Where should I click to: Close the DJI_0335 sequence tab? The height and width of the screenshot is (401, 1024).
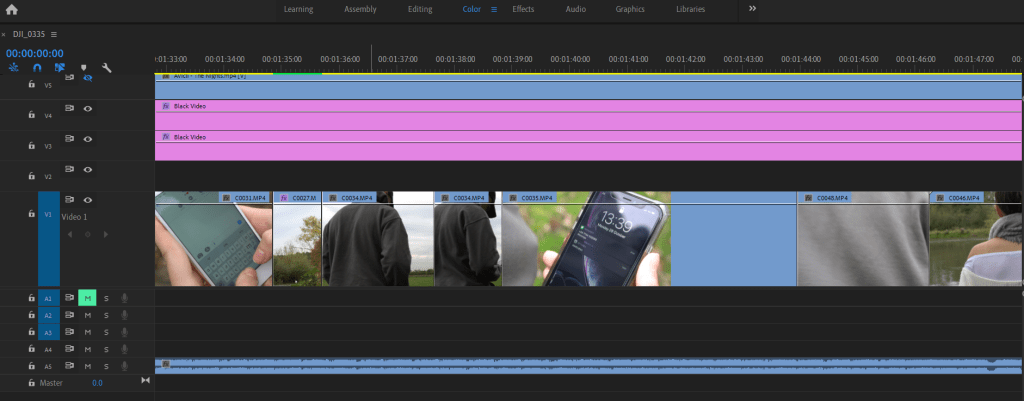click(3, 35)
